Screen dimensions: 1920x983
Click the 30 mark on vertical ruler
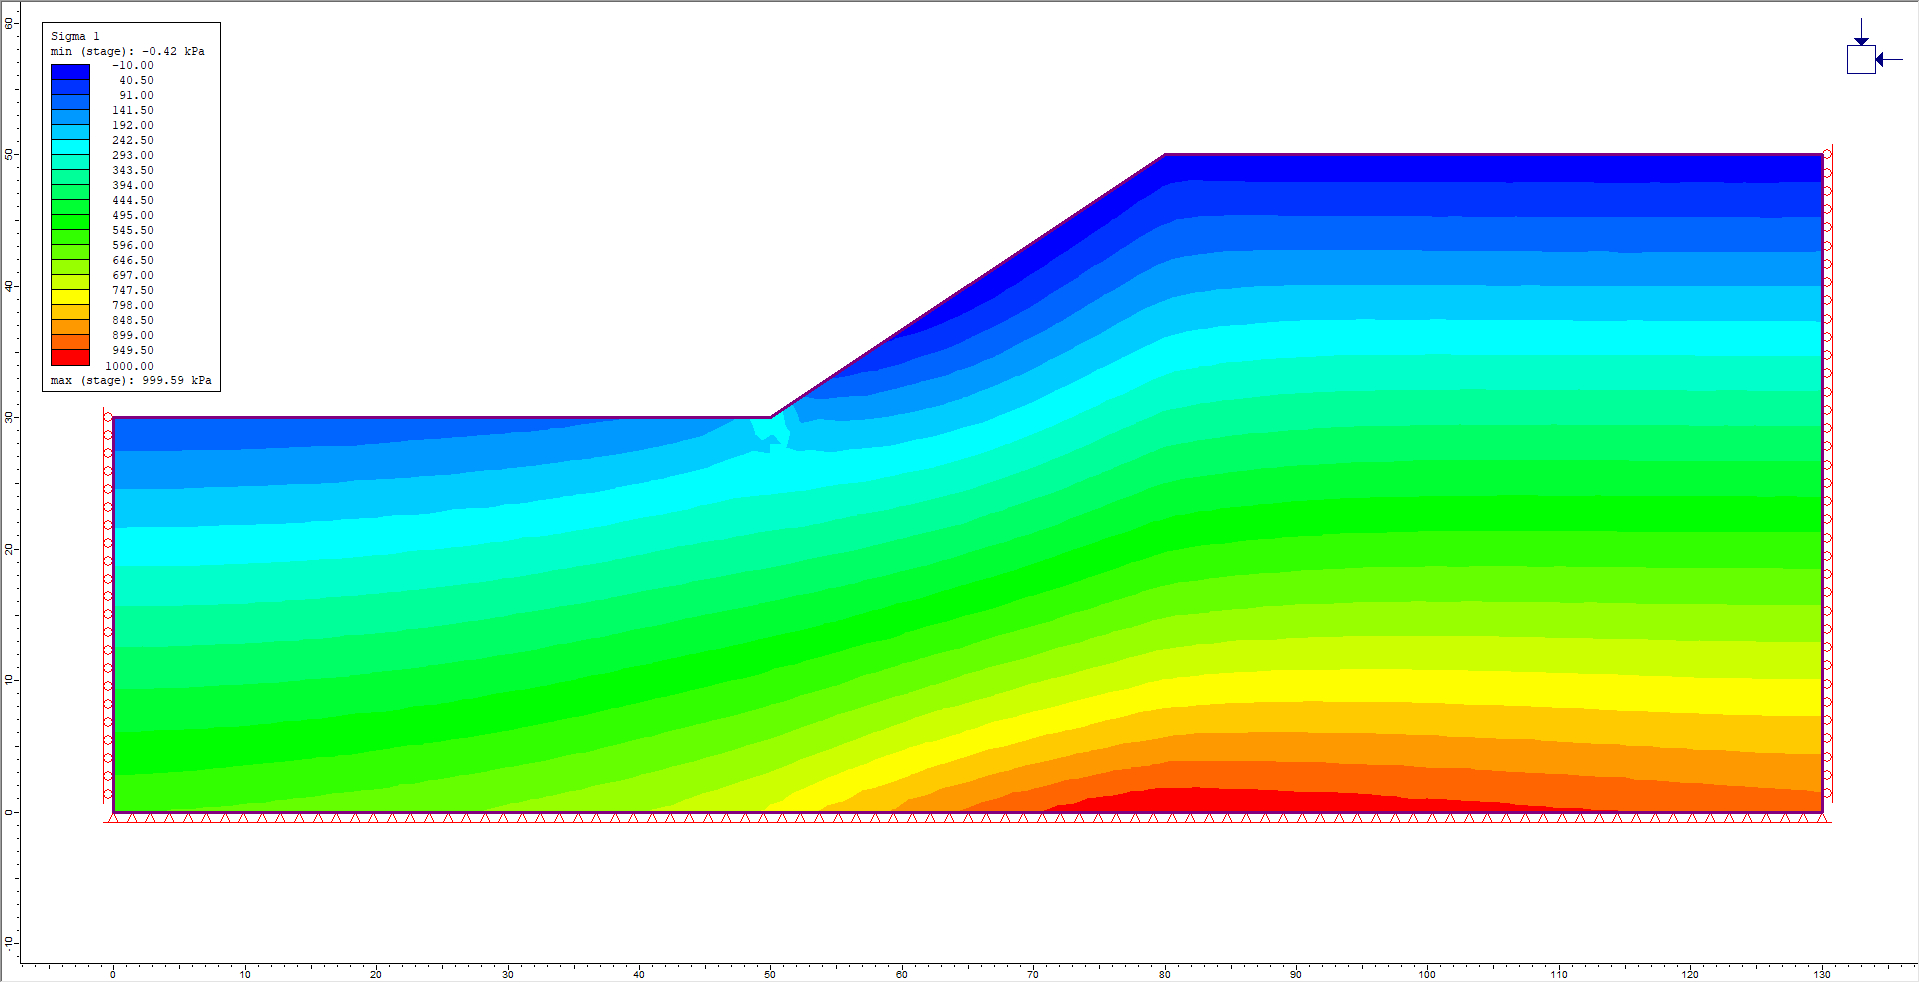coord(9,417)
